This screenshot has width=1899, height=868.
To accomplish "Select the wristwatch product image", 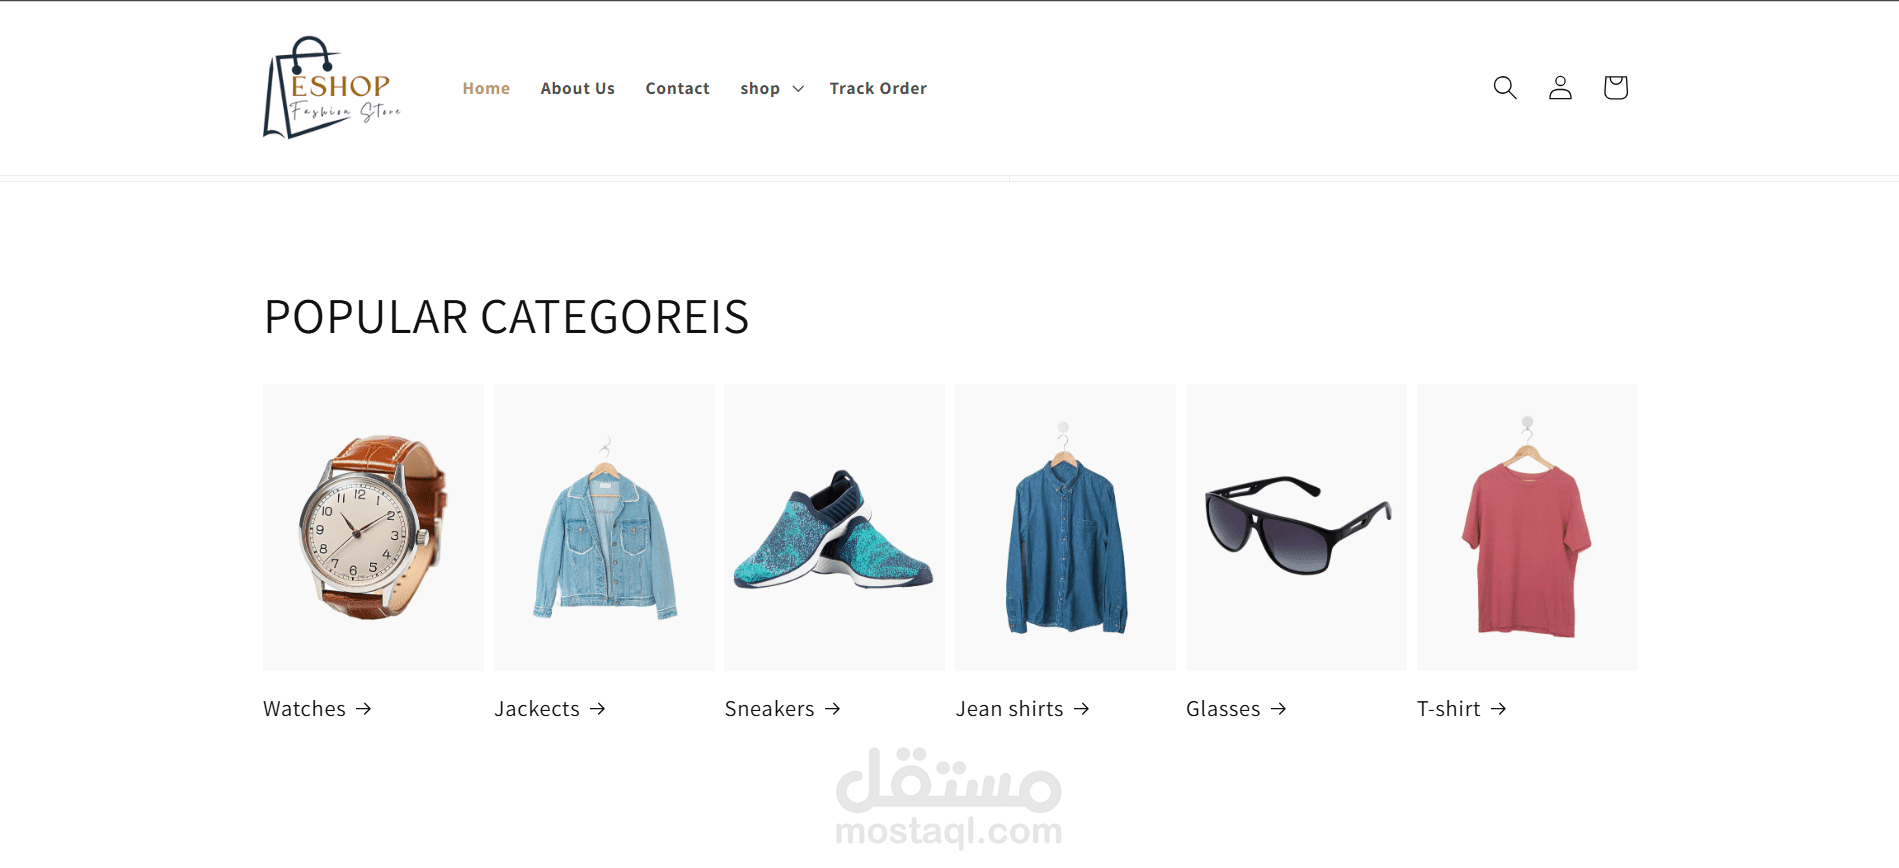I will [x=373, y=527].
